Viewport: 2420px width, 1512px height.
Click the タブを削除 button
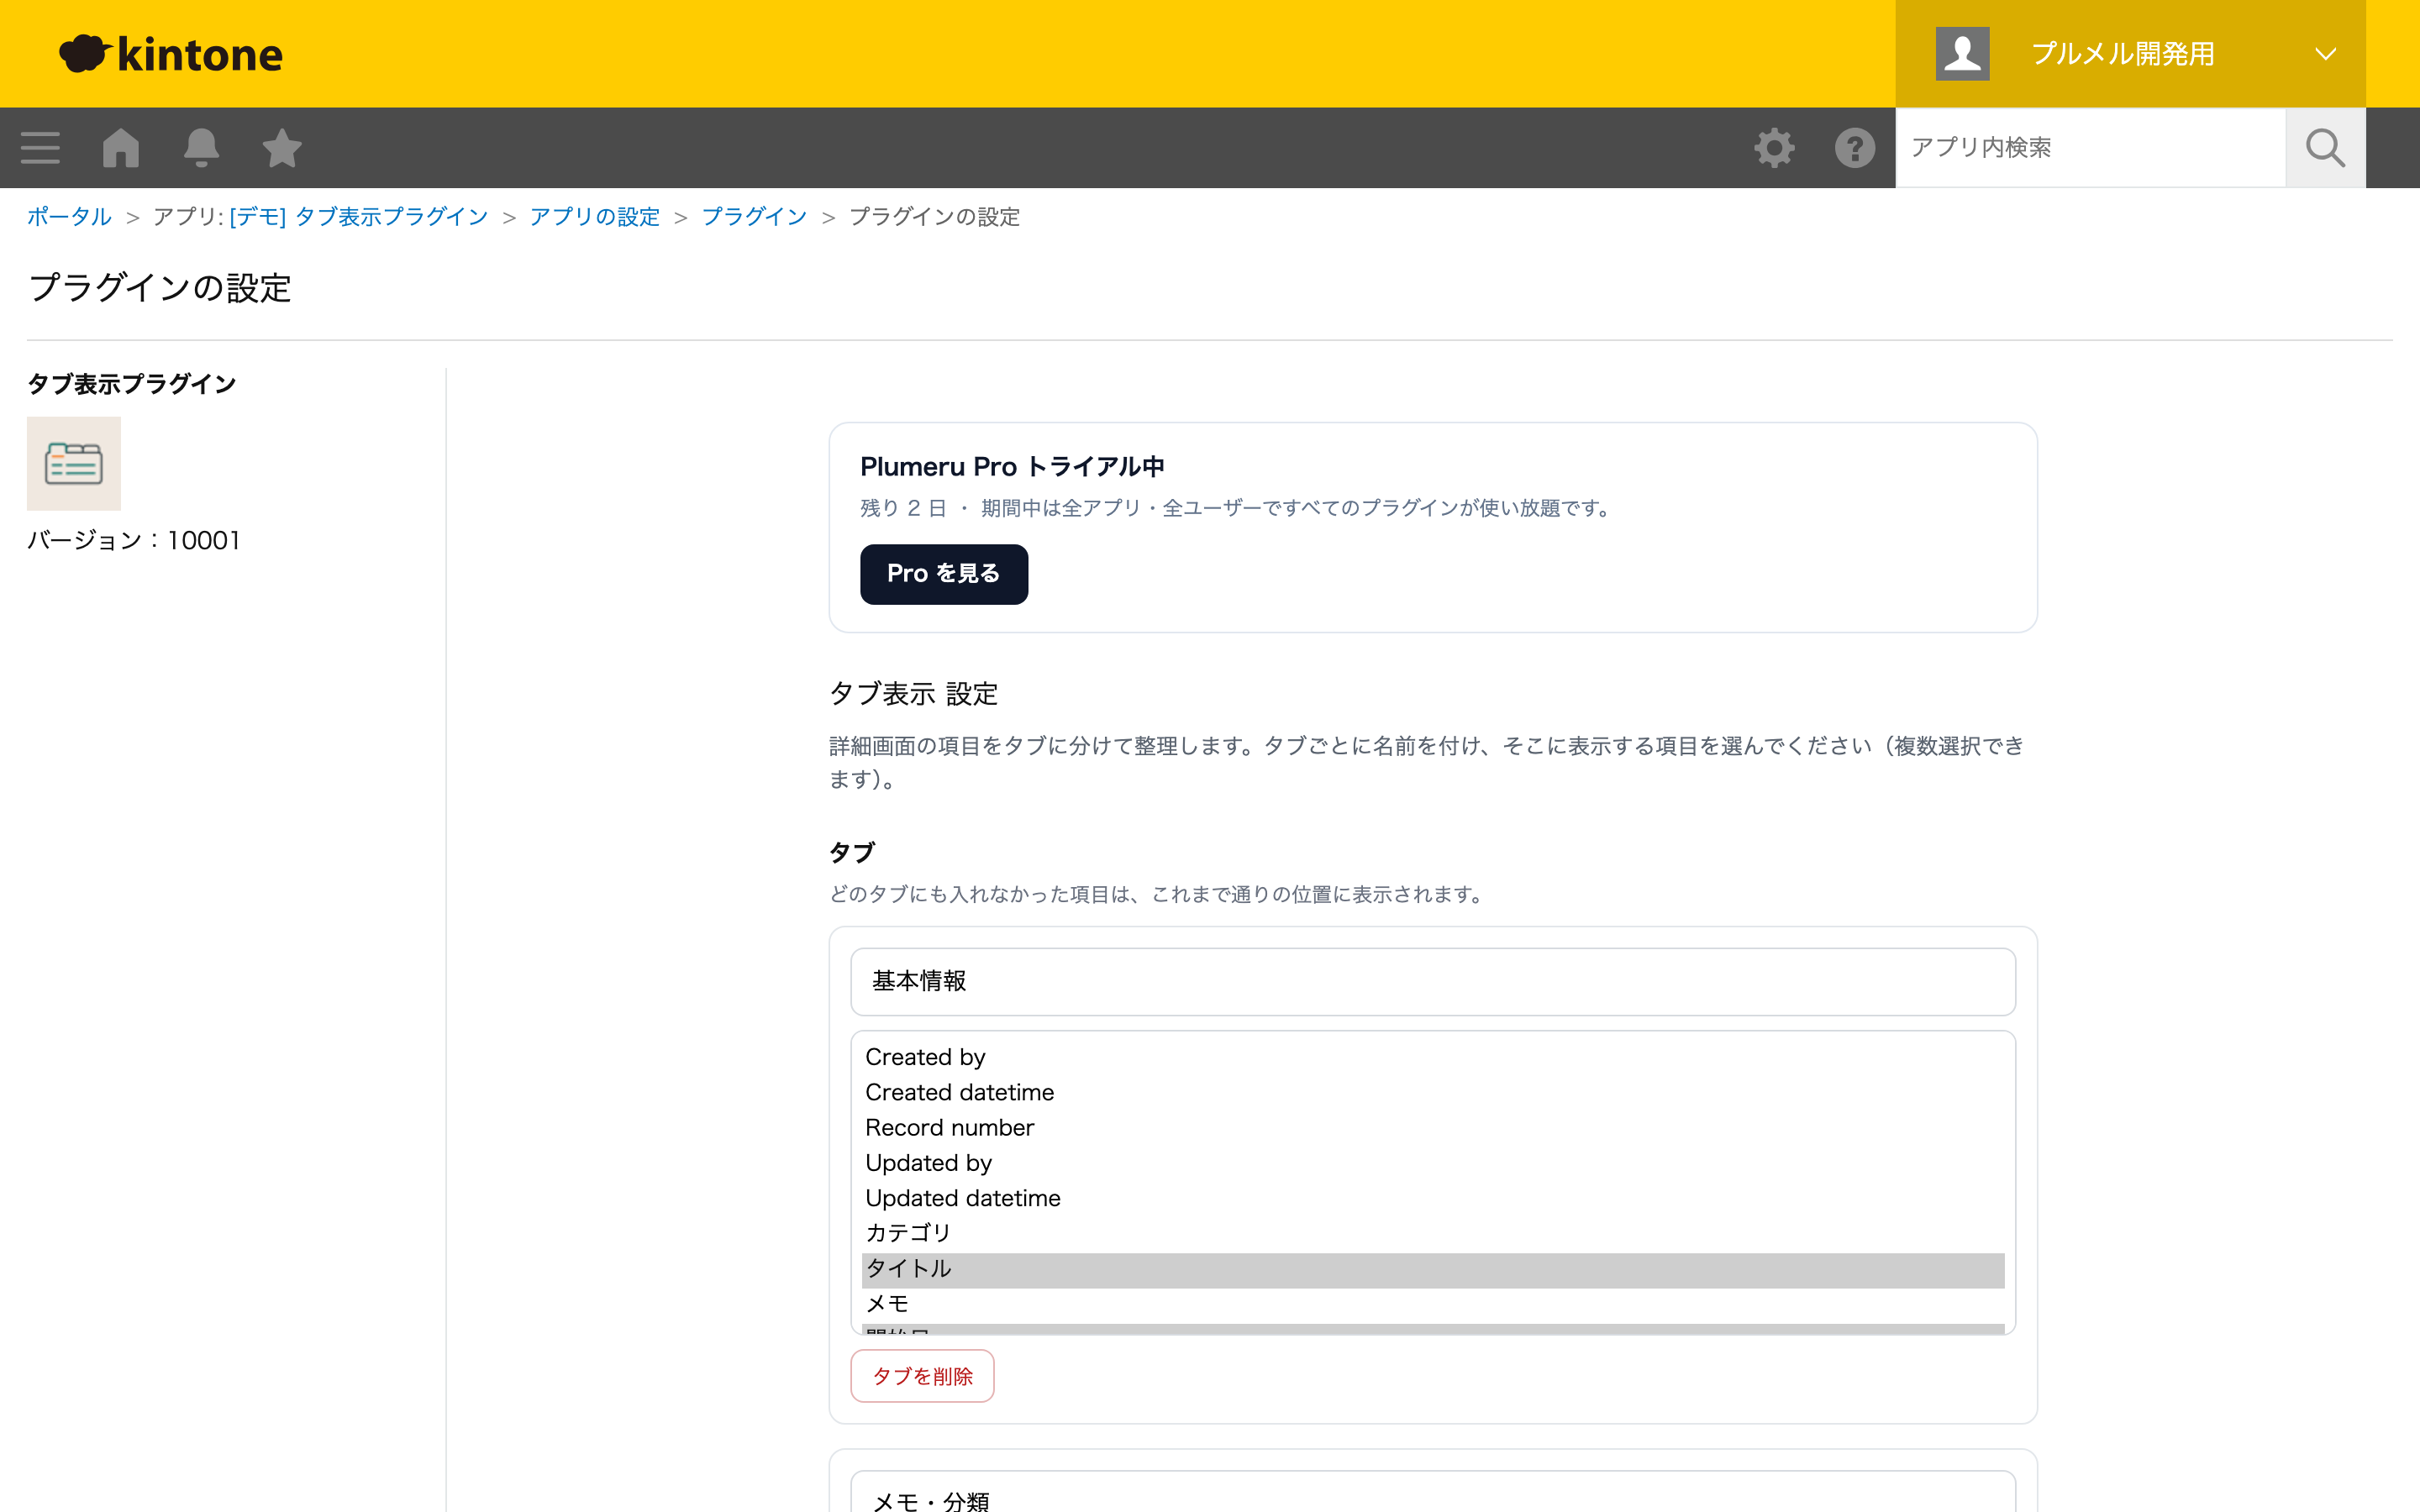[922, 1376]
